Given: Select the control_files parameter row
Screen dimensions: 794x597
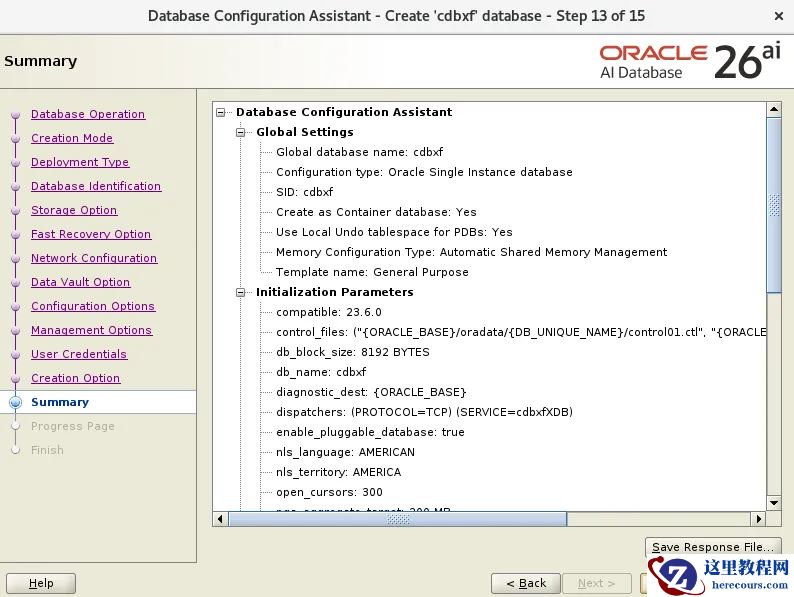Looking at the screenshot, I should [521, 332].
